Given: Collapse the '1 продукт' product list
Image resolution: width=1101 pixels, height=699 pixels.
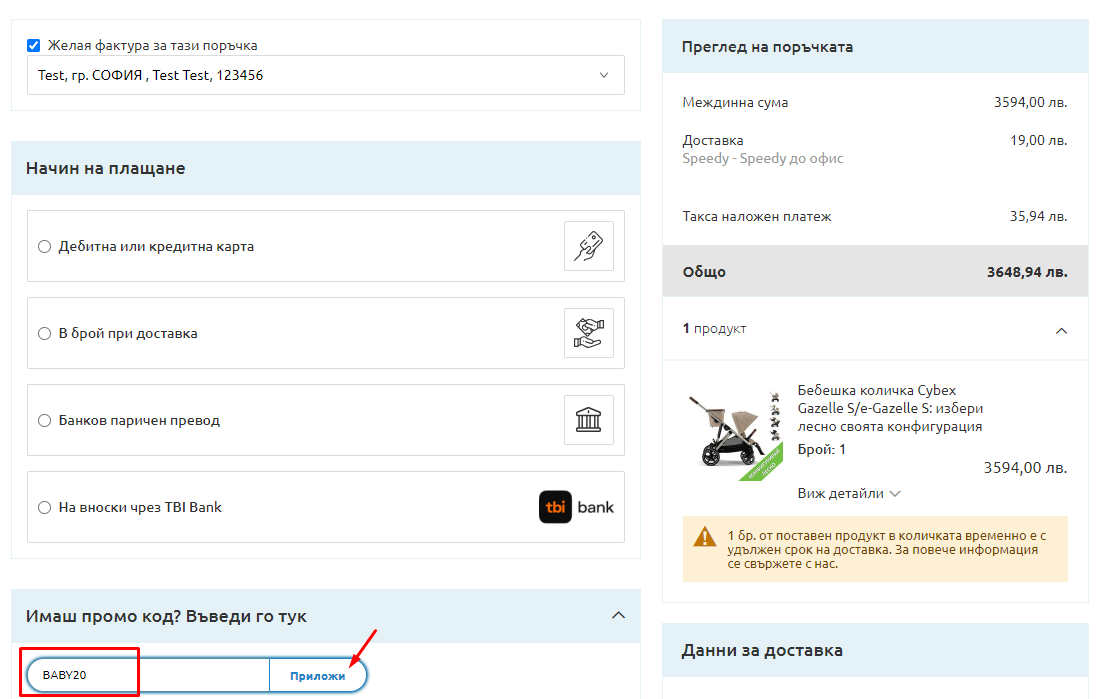Looking at the screenshot, I should tap(1061, 329).
